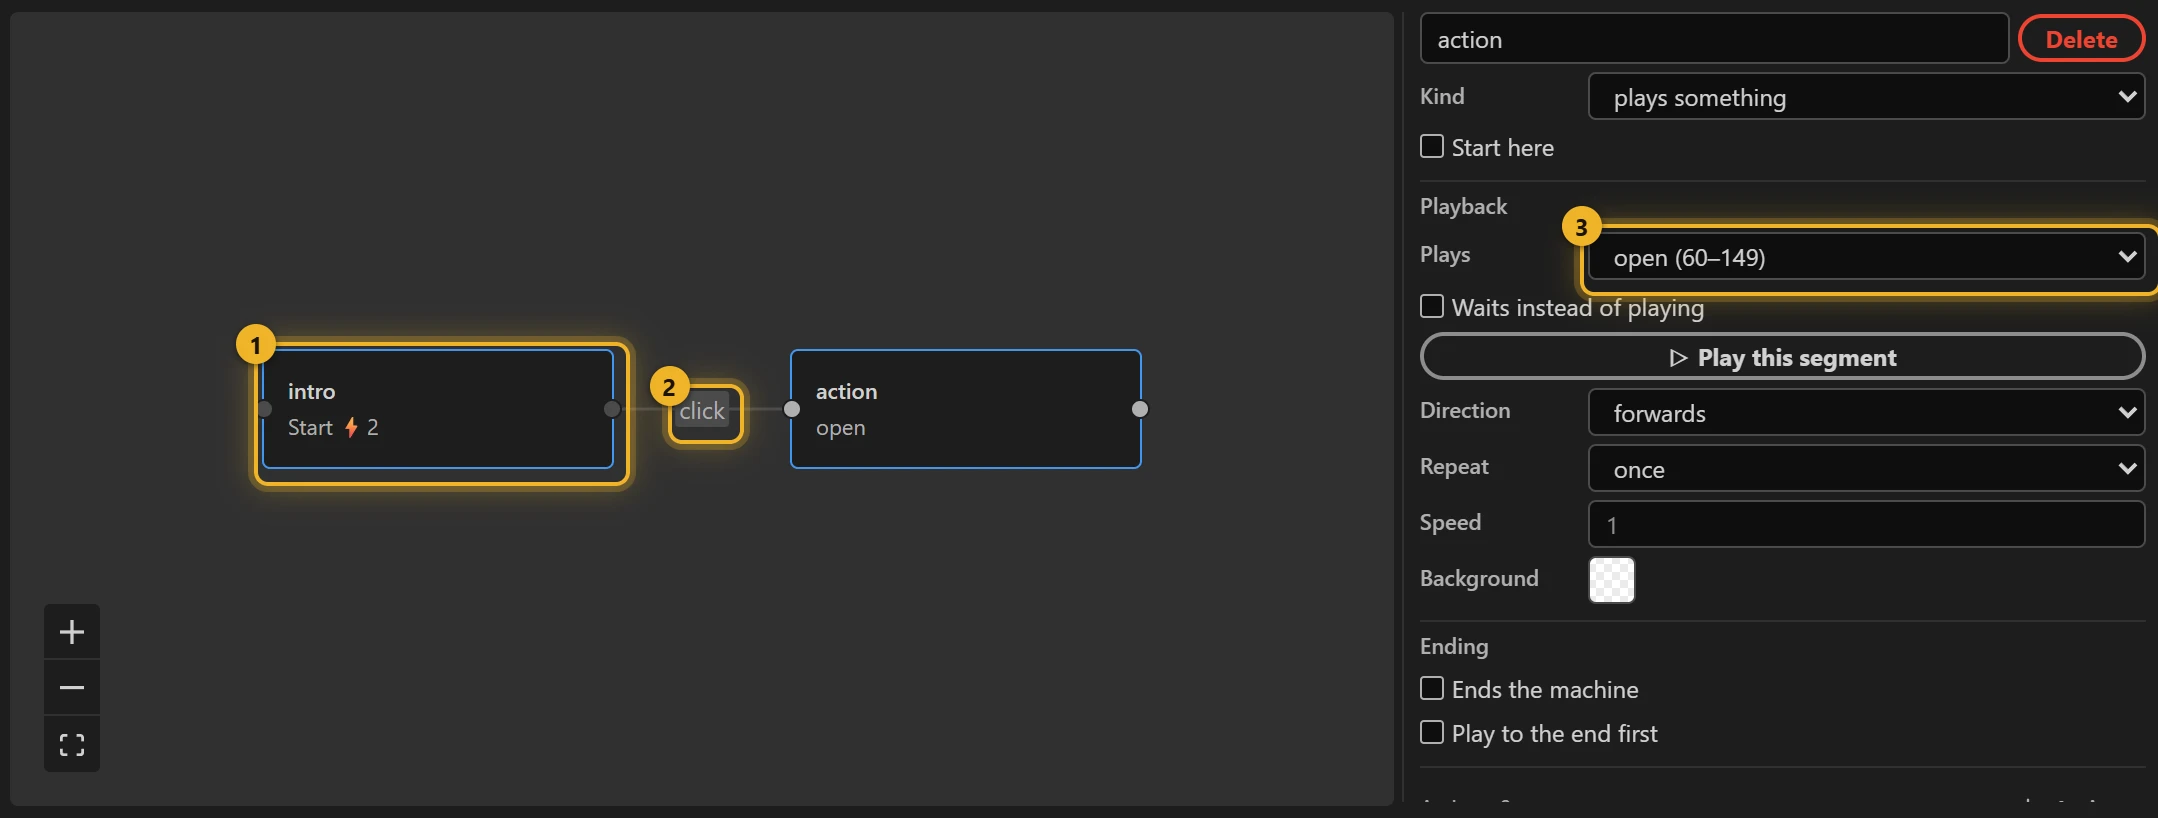Screen dimensions: 2158x818
Task: Enable the Start here checkbox
Action: [1432, 147]
